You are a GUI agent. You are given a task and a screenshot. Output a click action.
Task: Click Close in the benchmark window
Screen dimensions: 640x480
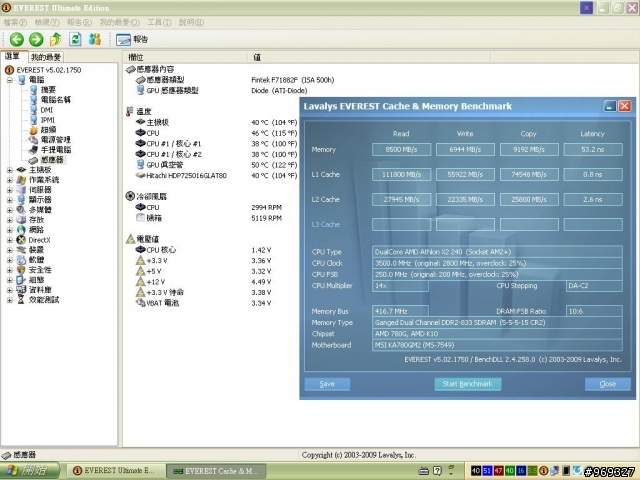tap(608, 384)
